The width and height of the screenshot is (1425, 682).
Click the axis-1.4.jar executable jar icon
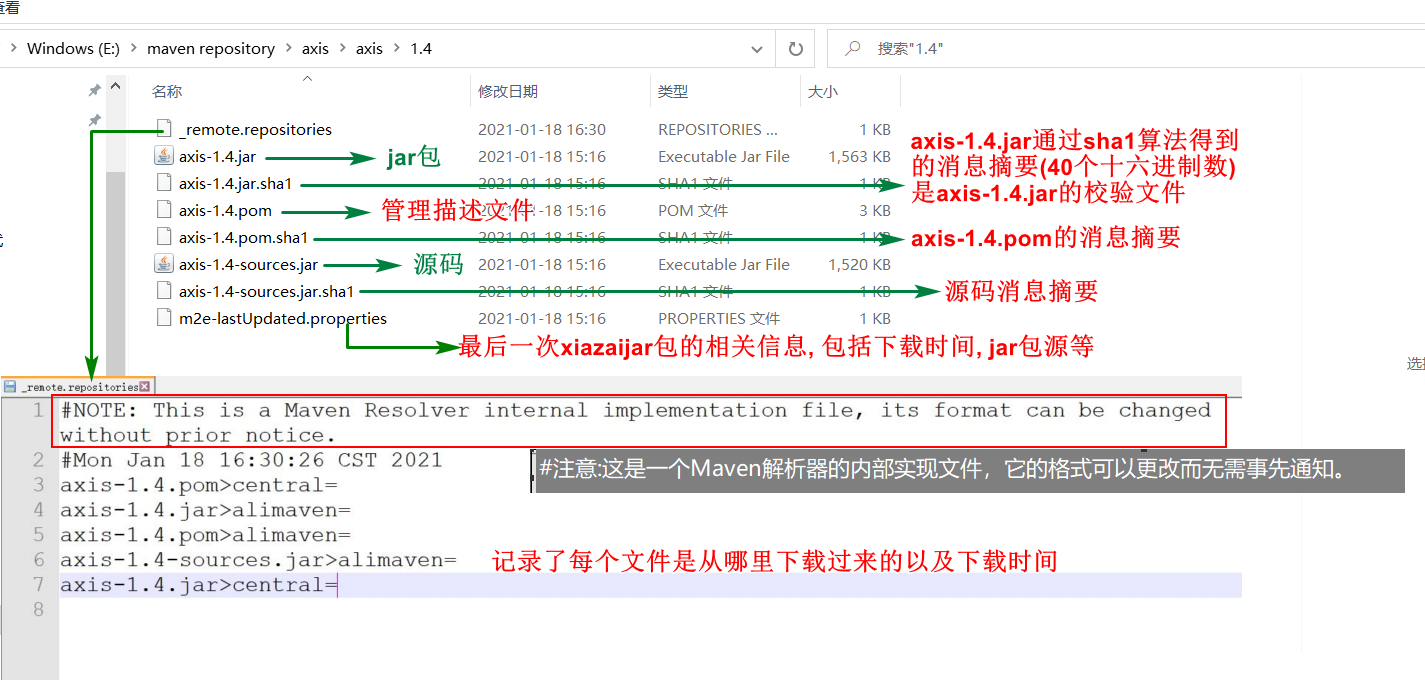pyautogui.click(x=163, y=157)
